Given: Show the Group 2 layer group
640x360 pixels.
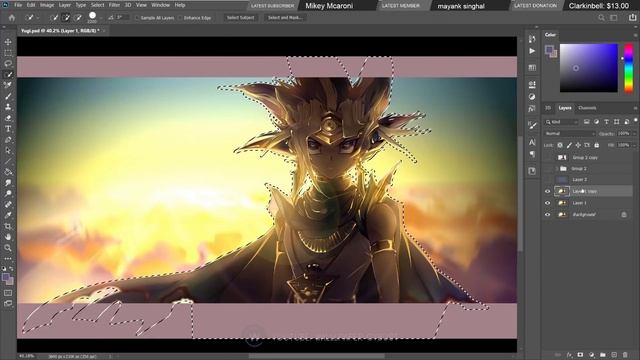Looking at the screenshot, I should (548, 169).
